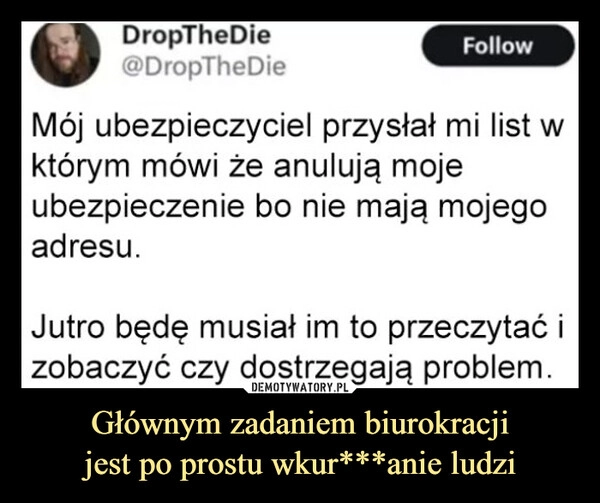
Task: Click the word "zobaczyć" in the last line
Action: point(101,370)
